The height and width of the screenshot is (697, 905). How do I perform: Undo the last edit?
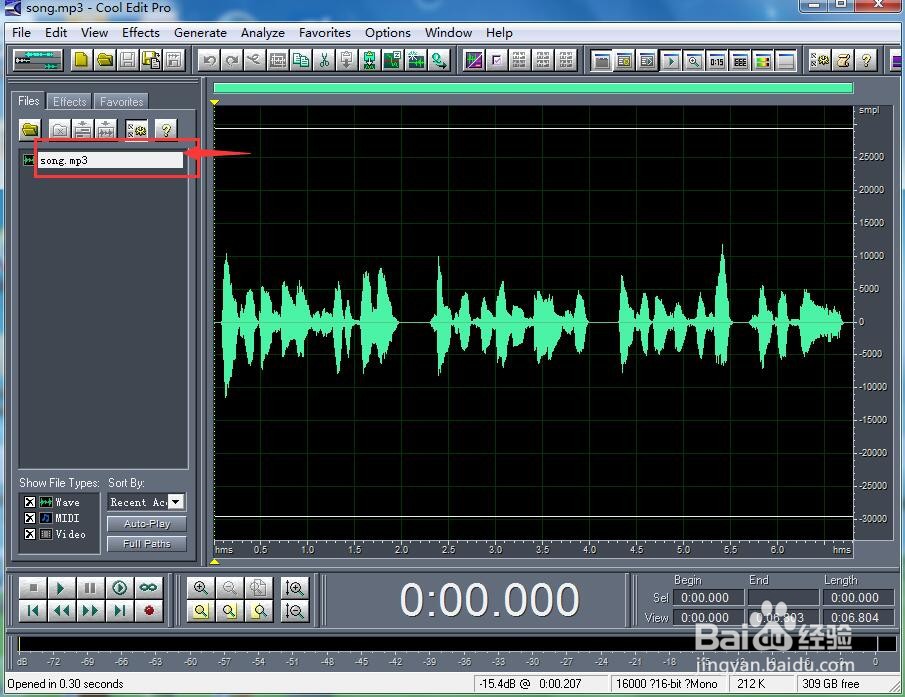[209, 60]
